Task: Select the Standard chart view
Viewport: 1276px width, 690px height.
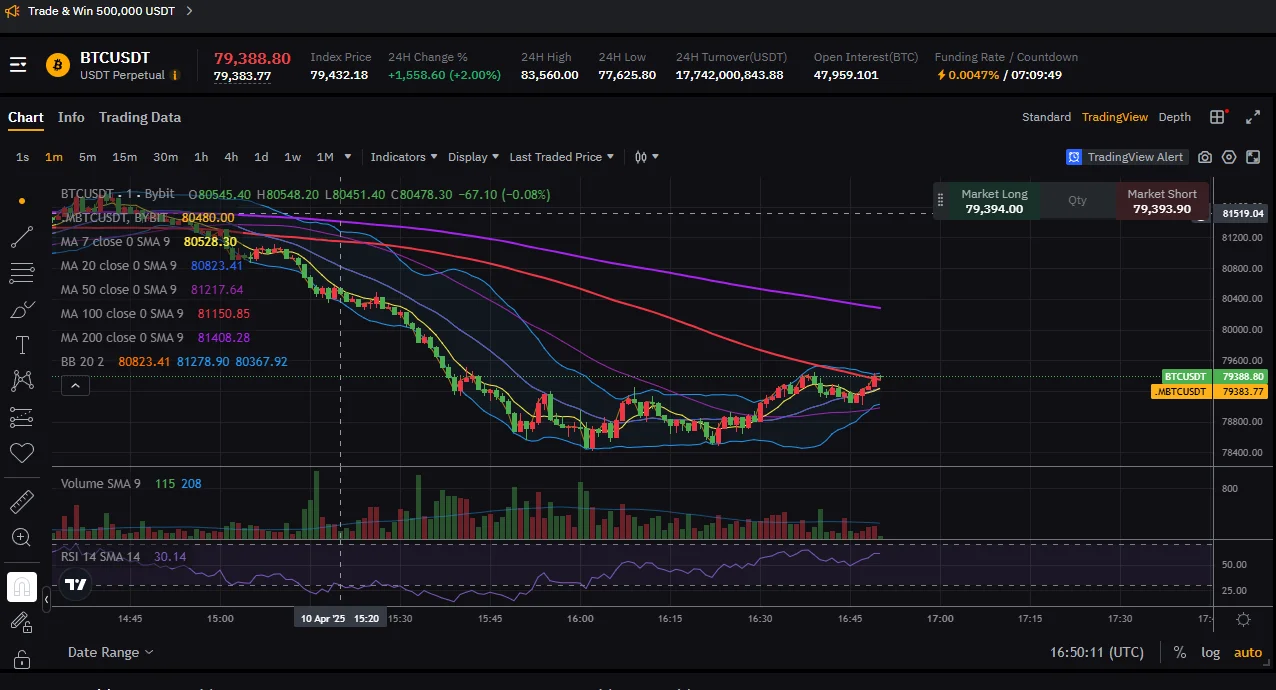Action: point(1046,117)
